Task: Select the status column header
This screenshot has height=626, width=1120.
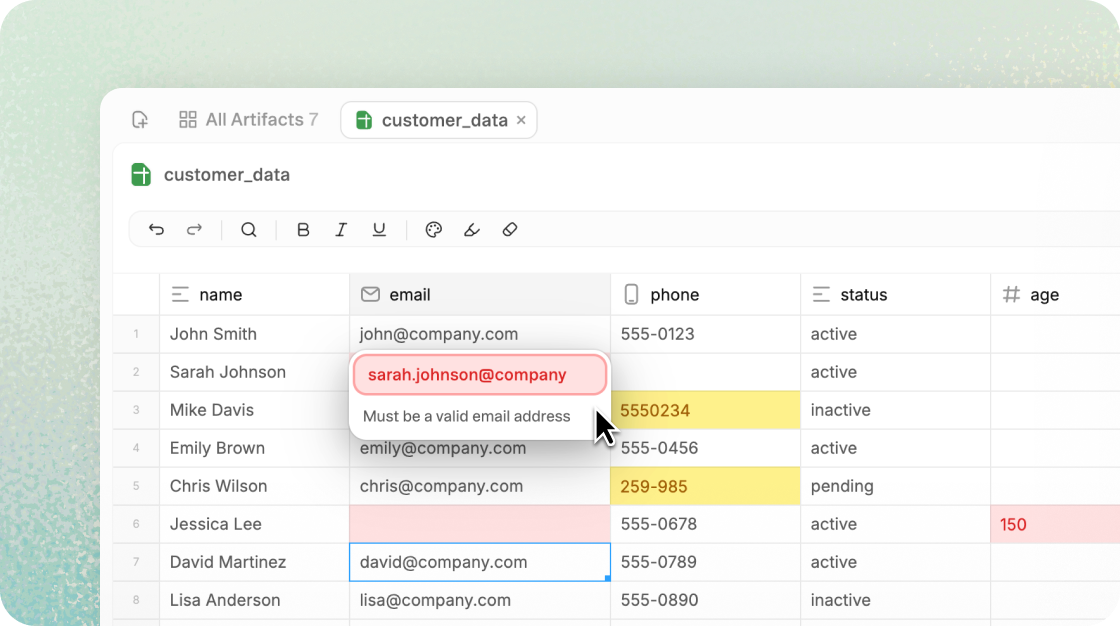Action: tap(896, 294)
